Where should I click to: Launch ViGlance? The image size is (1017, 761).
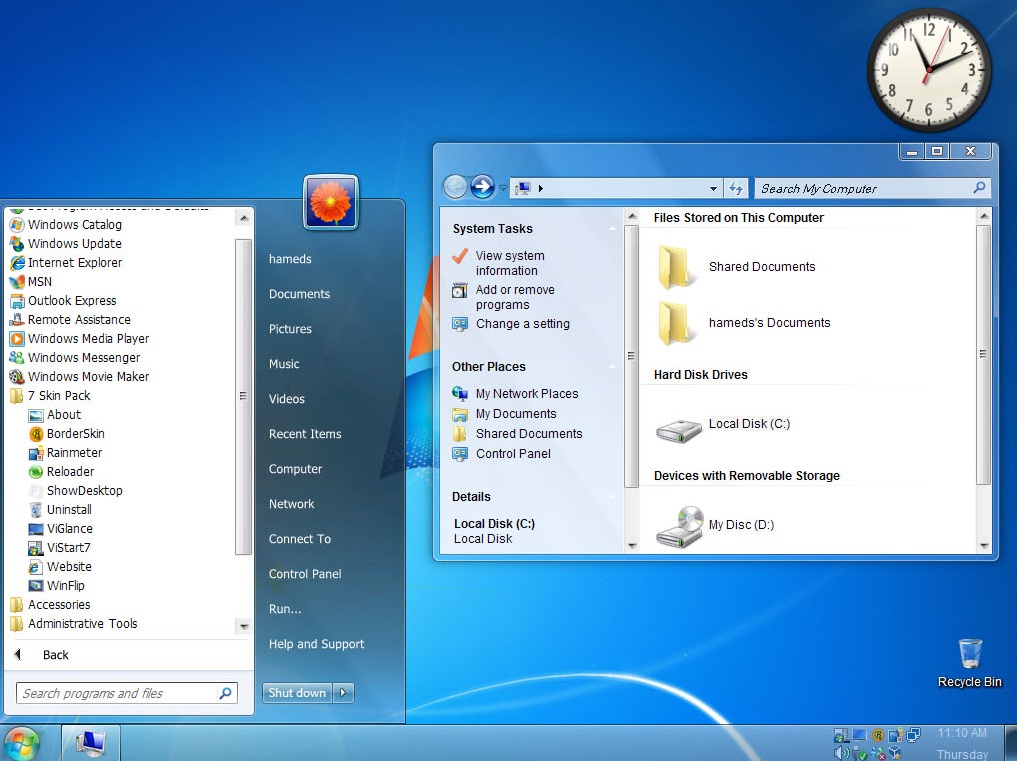pos(60,529)
